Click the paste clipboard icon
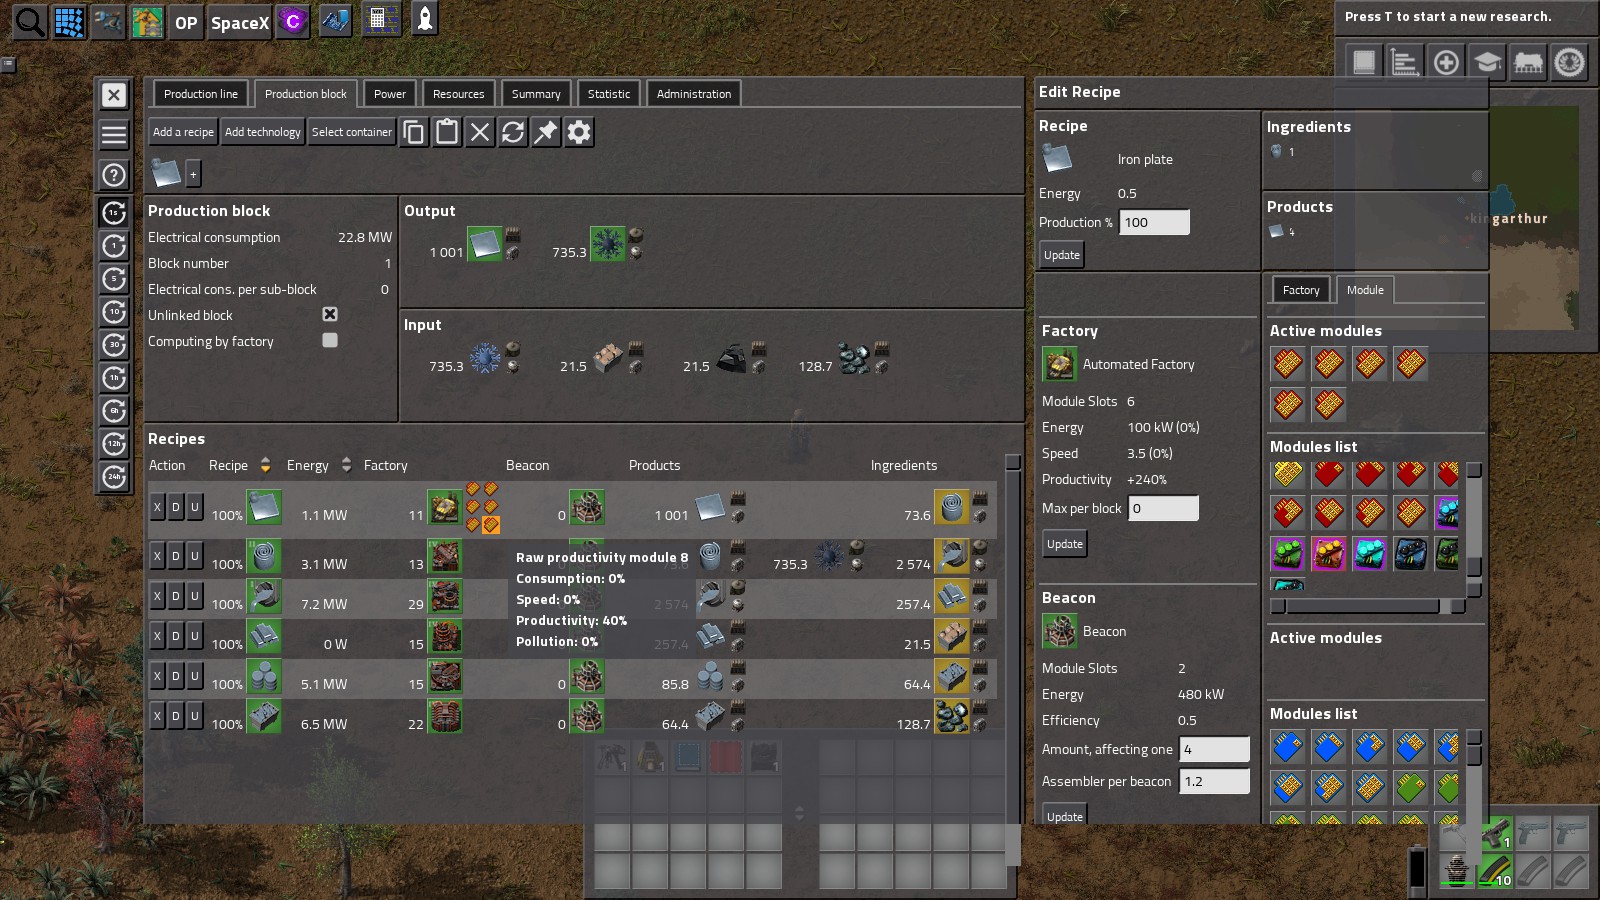 (447, 132)
